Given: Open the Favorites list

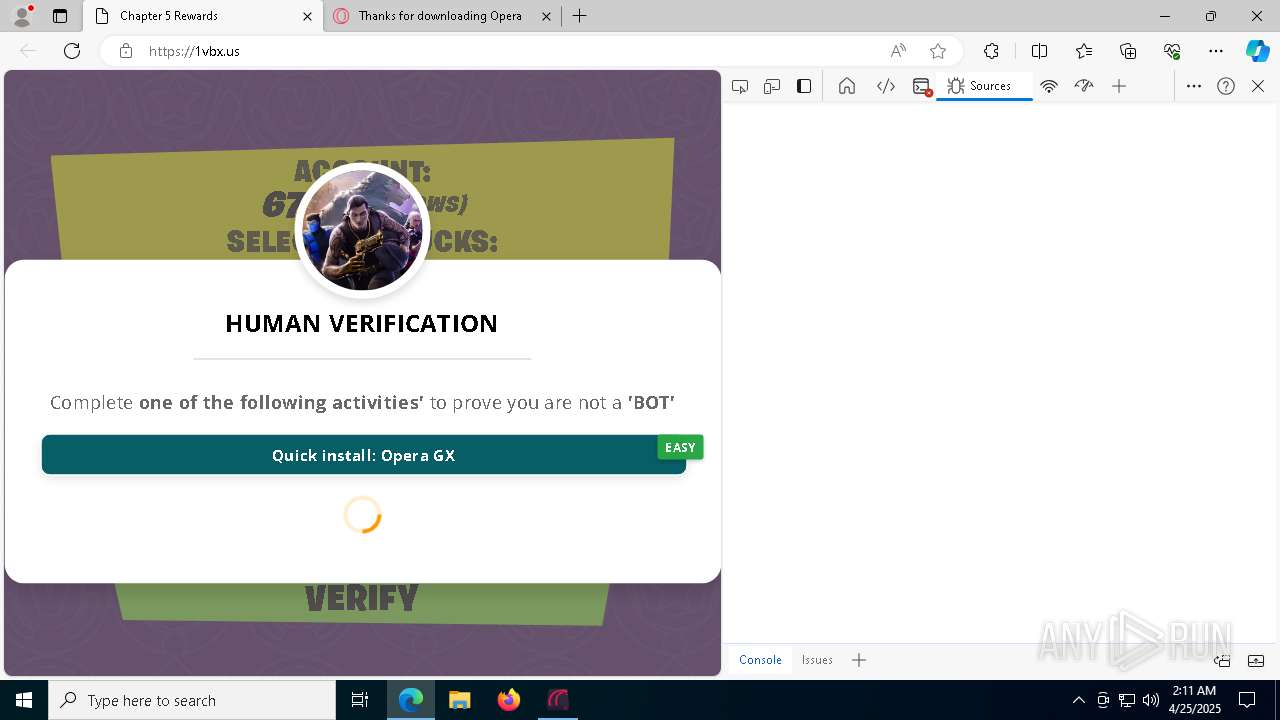Looking at the screenshot, I should point(1084,51).
